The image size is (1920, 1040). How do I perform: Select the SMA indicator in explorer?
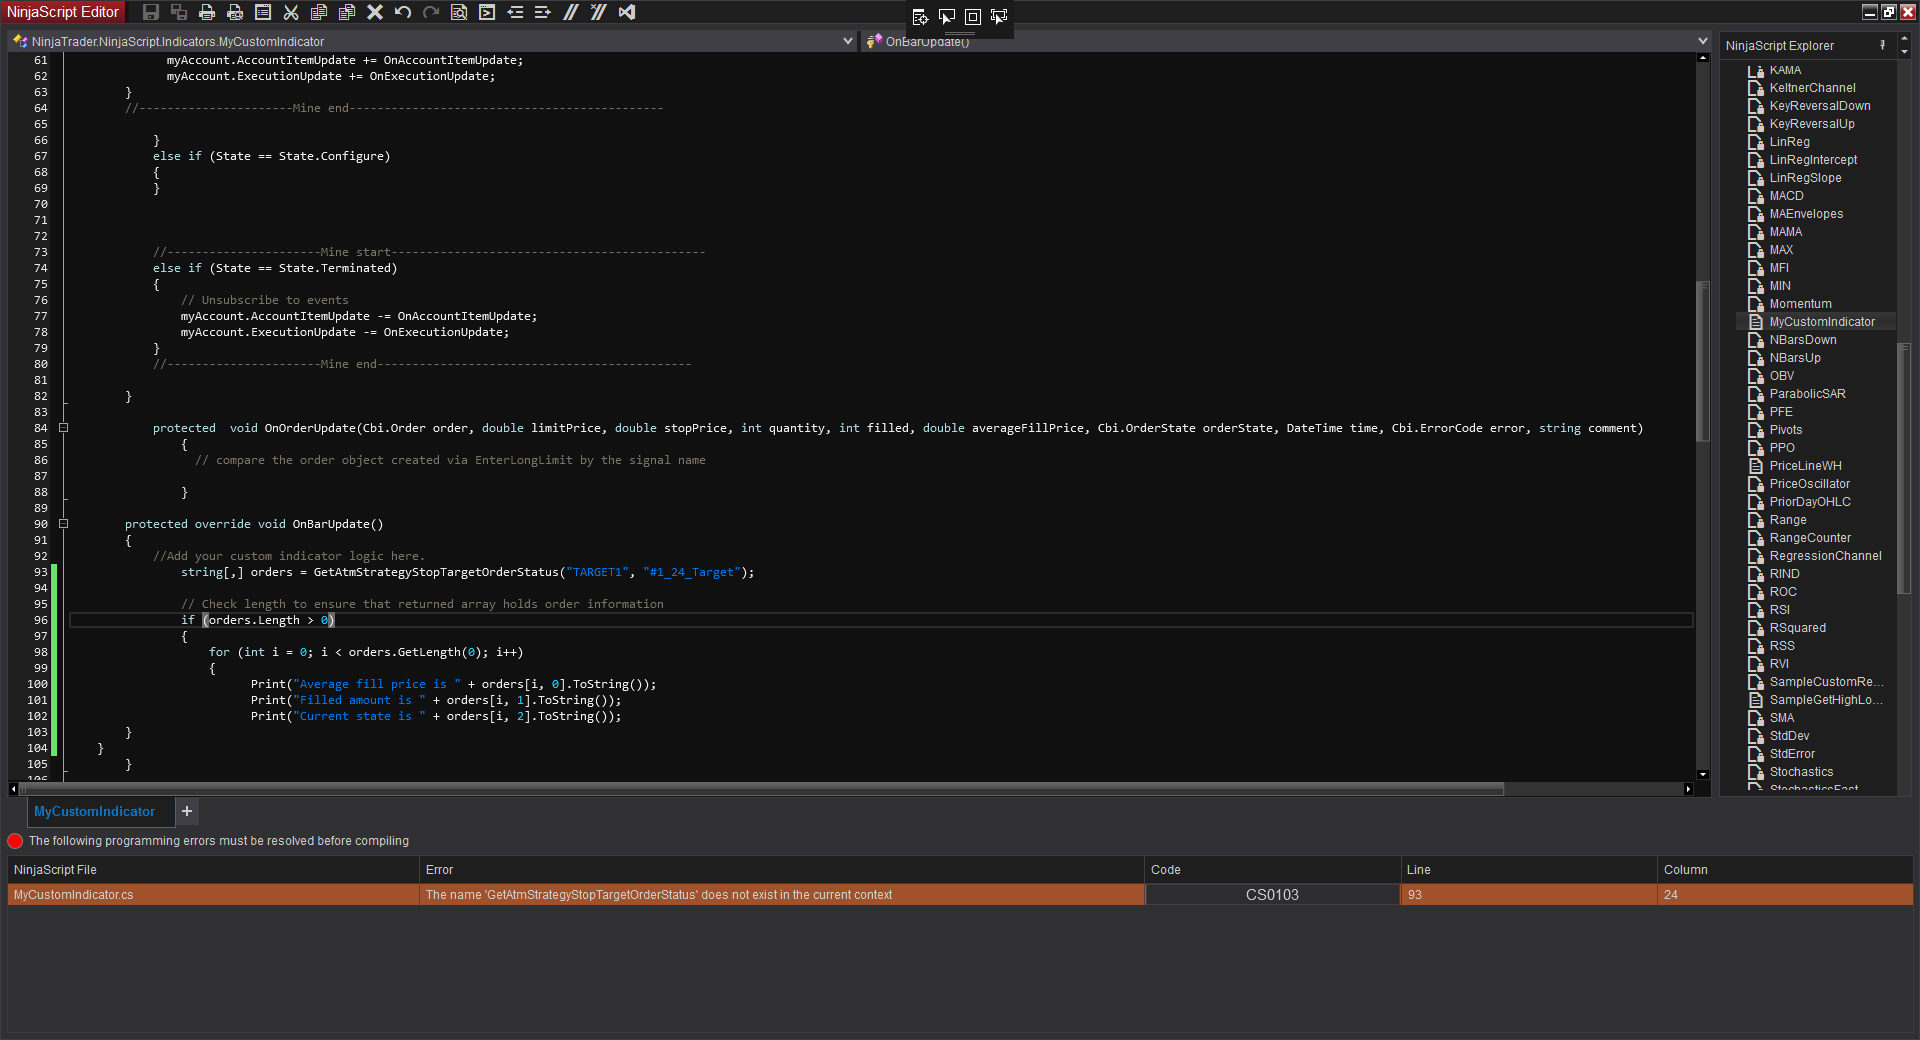tap(1781, 718)
